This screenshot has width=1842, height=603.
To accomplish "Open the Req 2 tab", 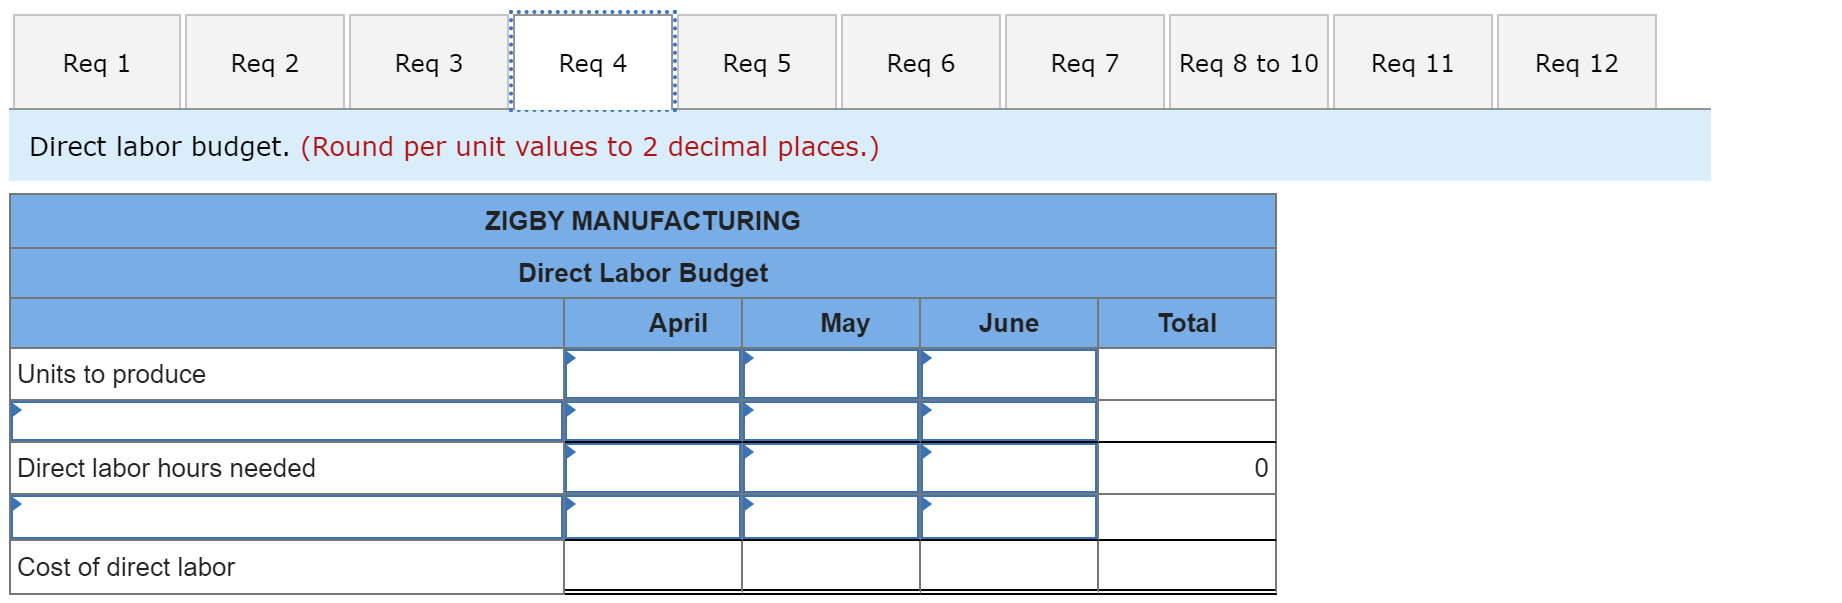I will [263, 62].
